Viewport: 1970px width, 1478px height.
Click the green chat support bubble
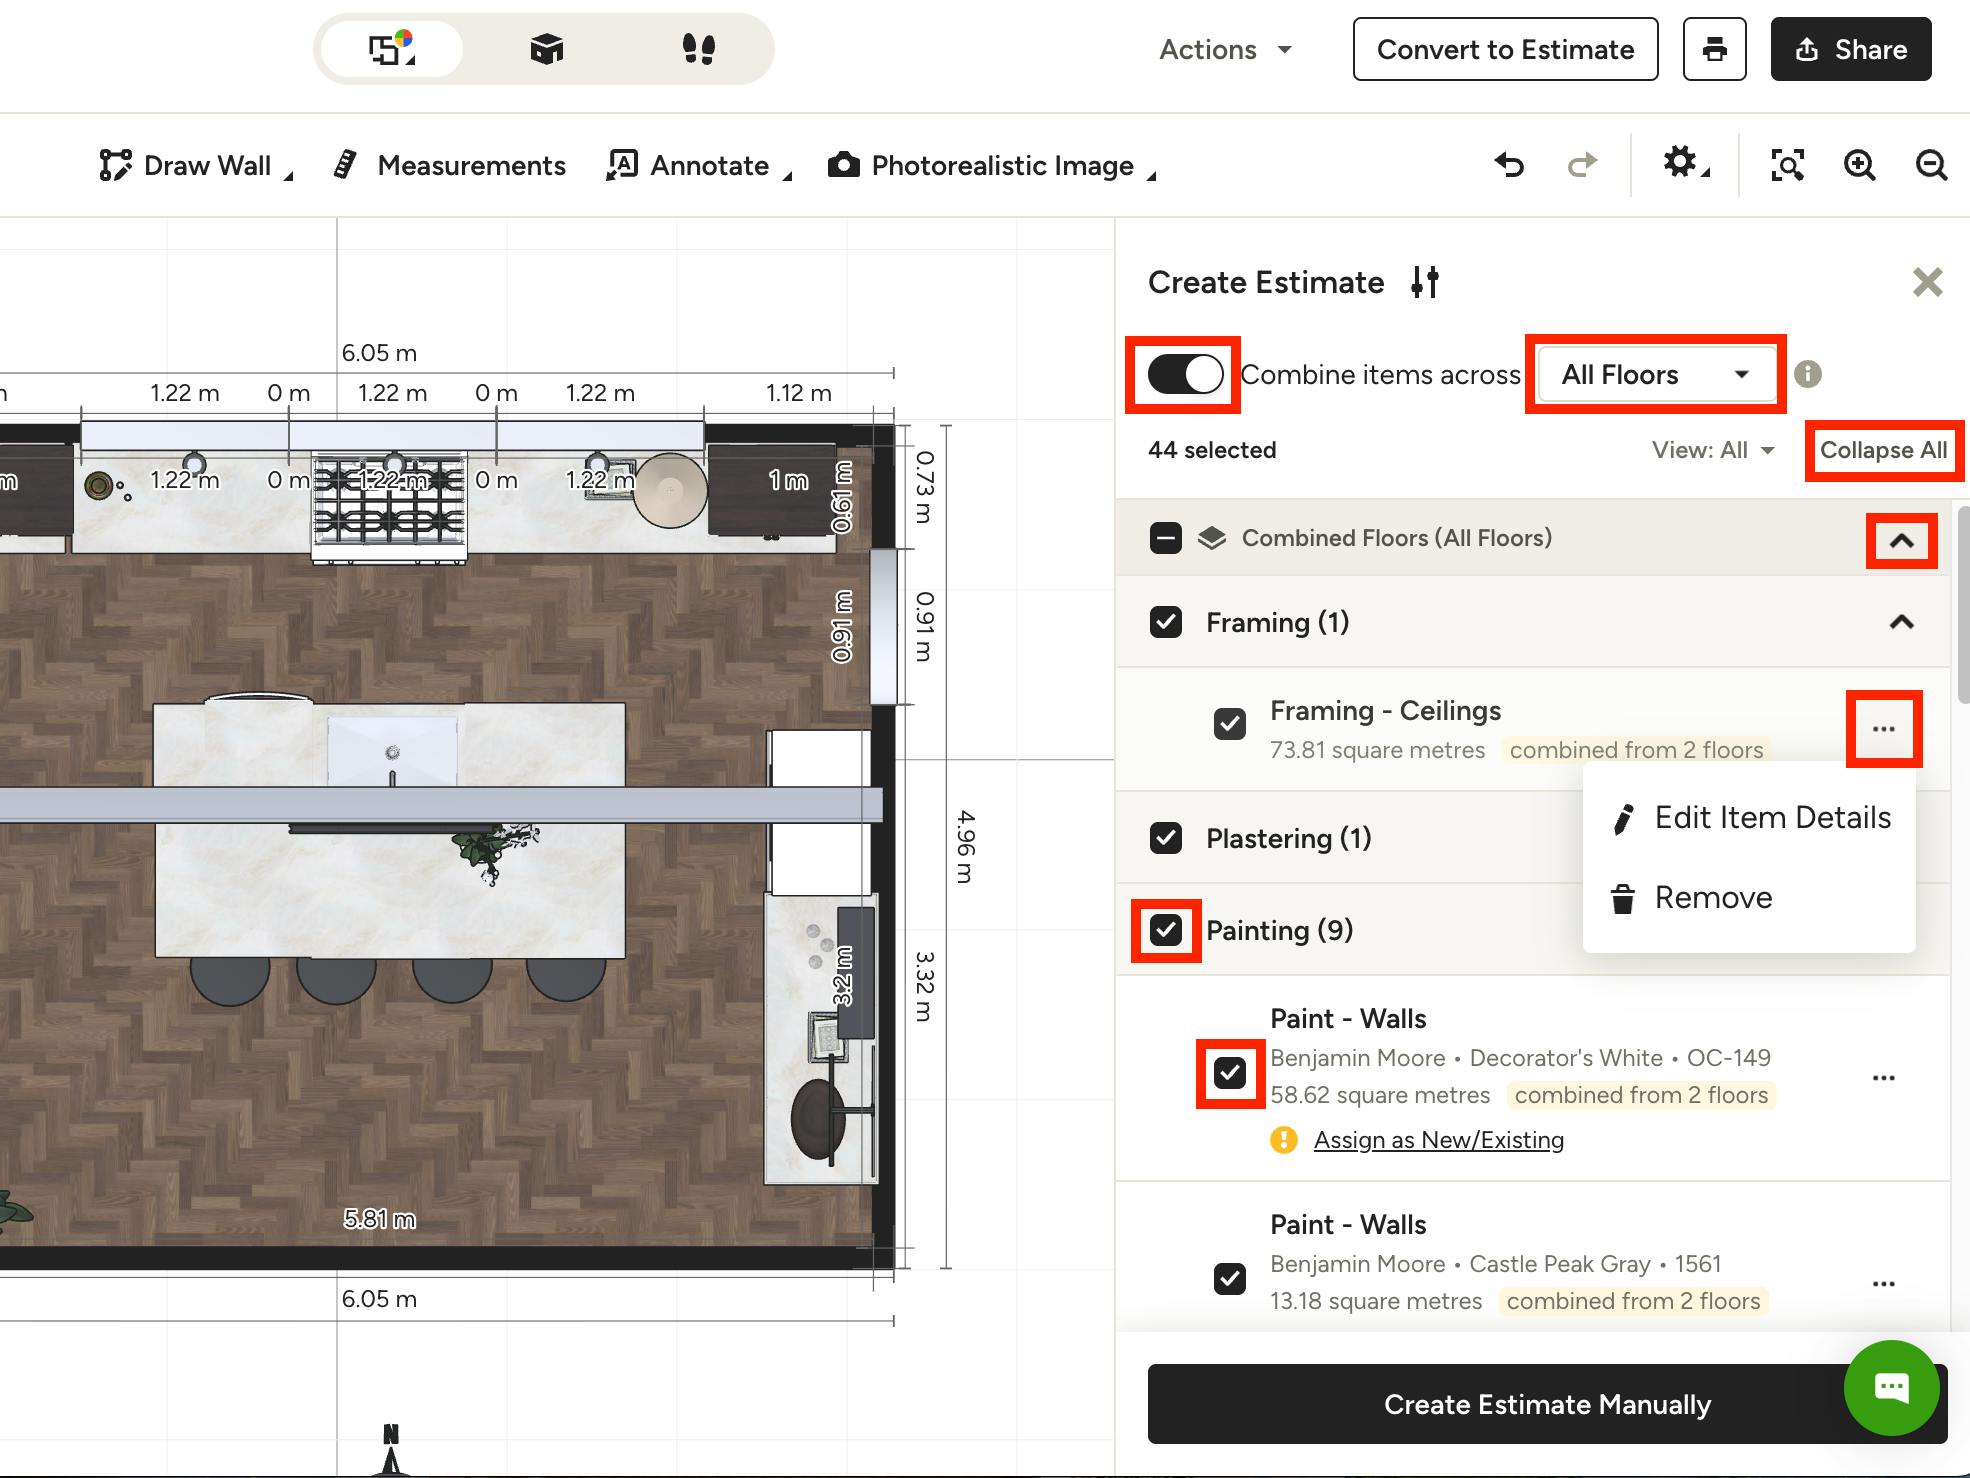[1891, 1388]
